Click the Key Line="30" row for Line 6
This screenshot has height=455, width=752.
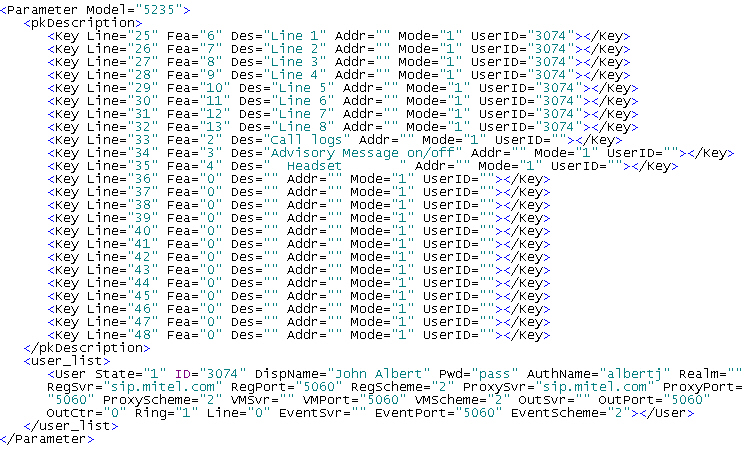[342, 101]
